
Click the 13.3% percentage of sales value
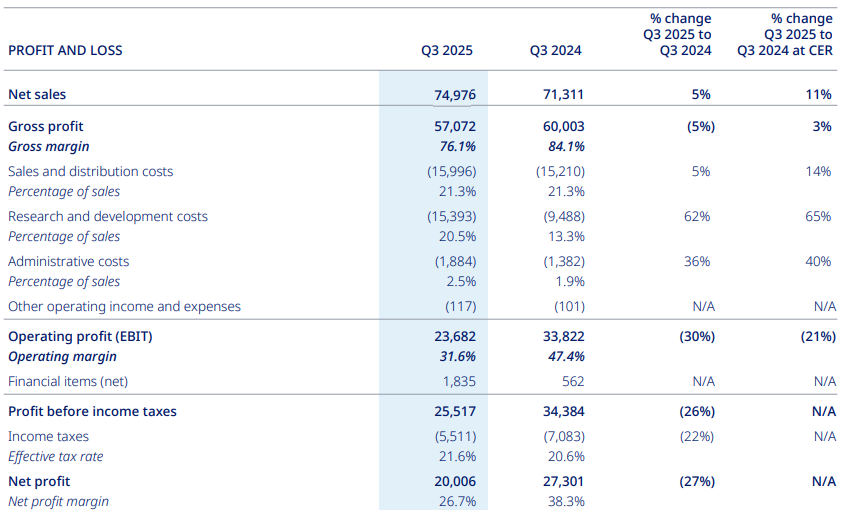click(567, 236)
